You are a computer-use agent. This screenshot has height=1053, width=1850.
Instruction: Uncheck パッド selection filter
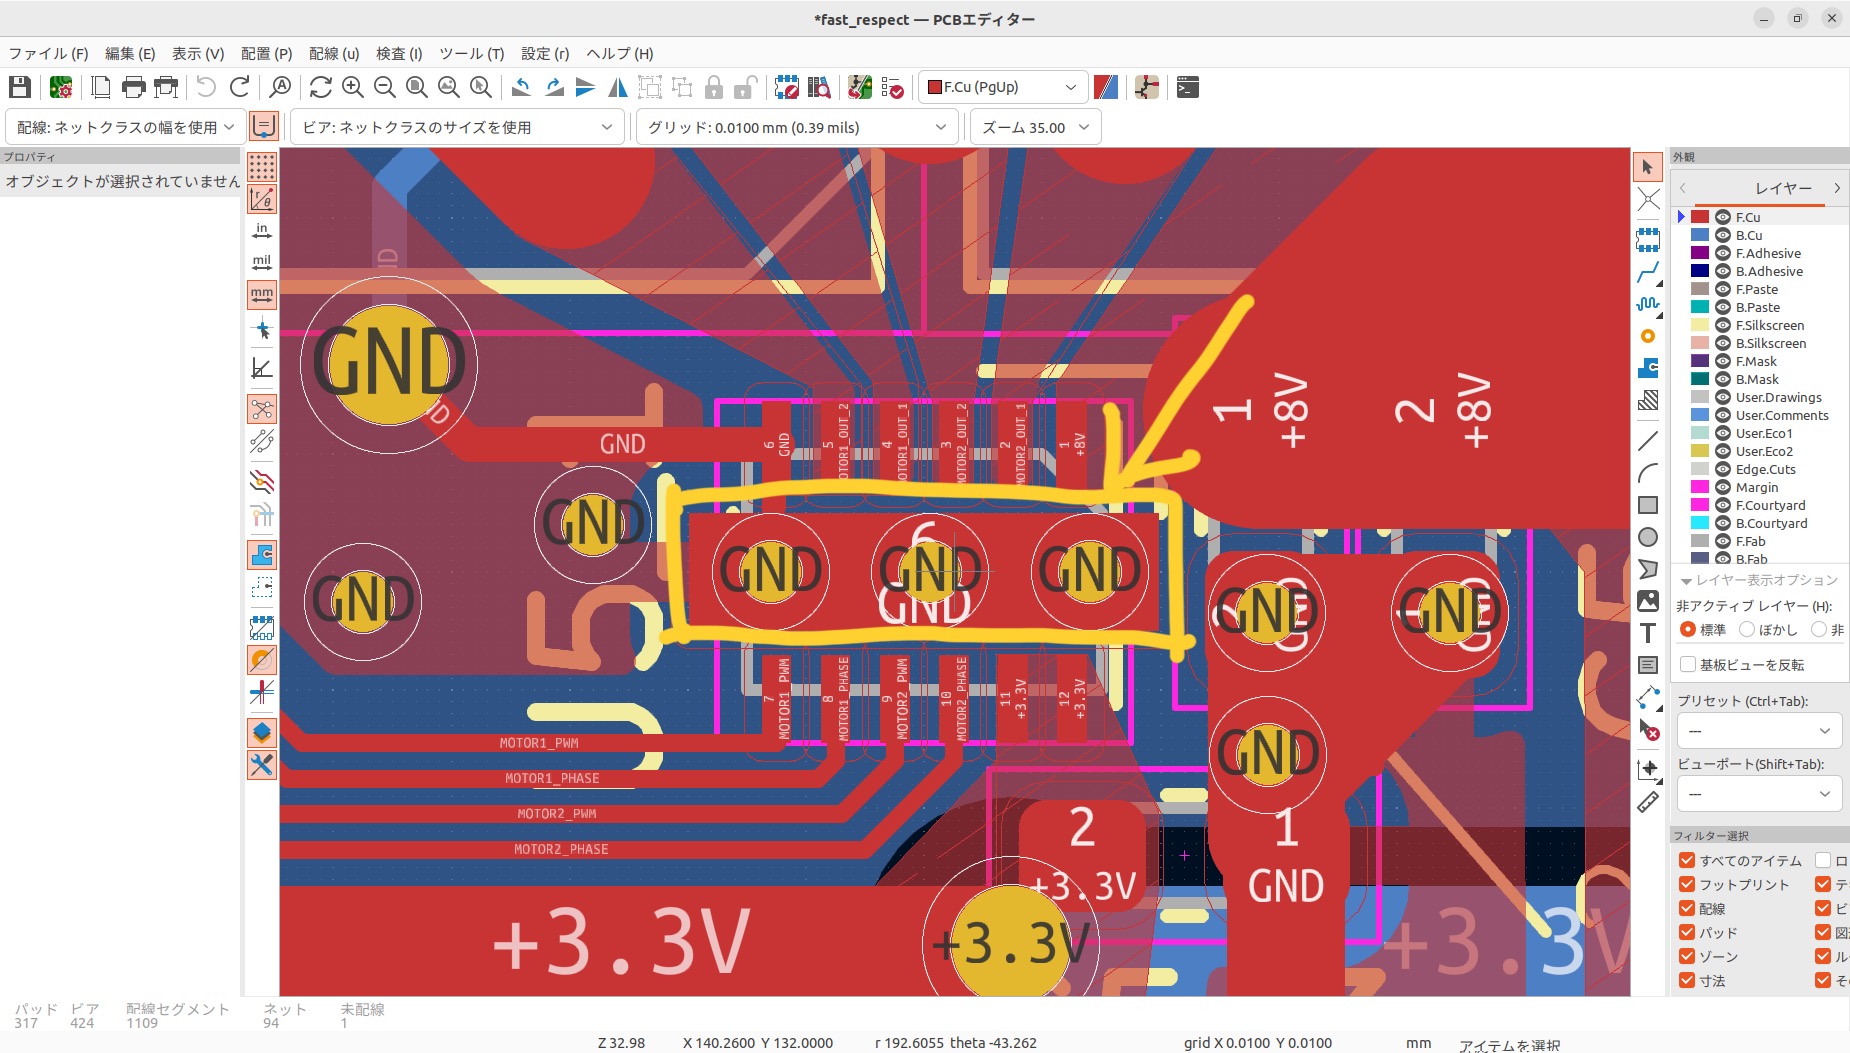coord(1687,933)
